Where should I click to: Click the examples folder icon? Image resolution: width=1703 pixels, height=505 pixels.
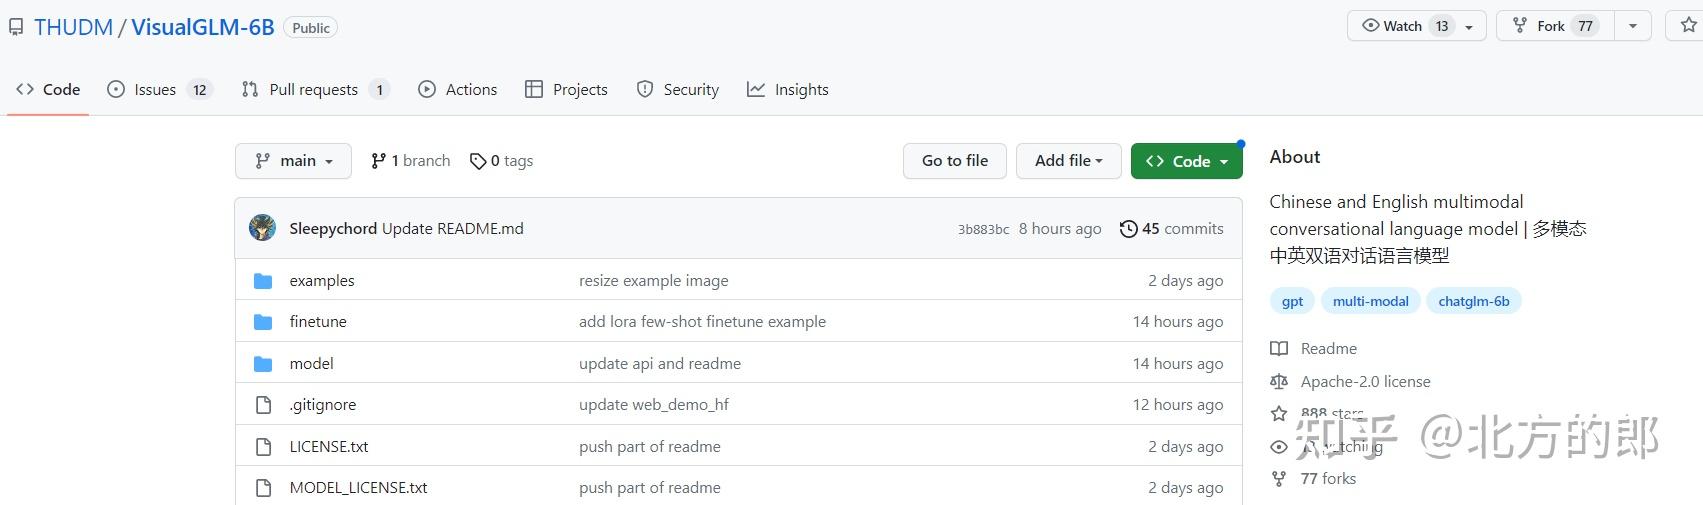coord(263,281)
